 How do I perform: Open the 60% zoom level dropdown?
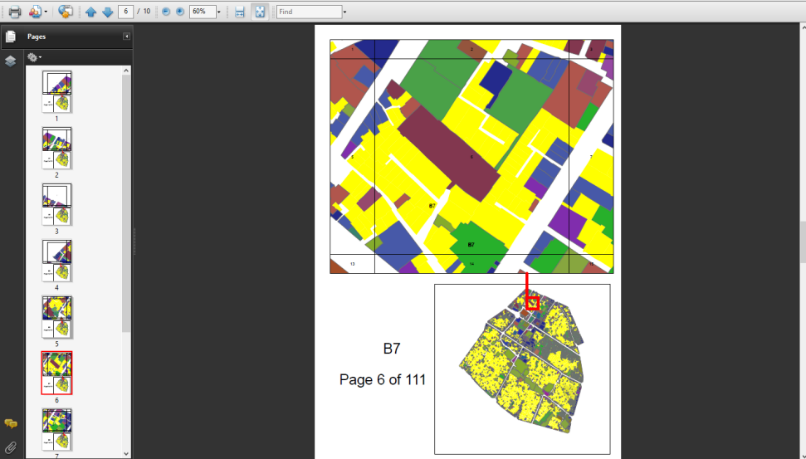219,12
